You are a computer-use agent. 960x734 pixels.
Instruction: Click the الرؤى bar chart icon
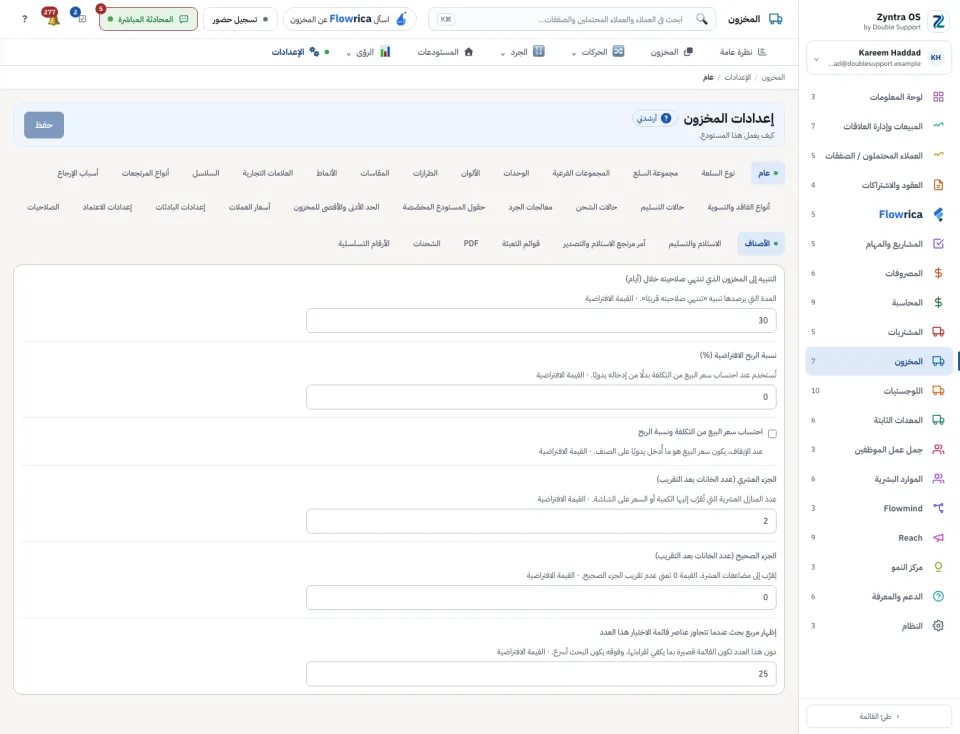click(x=385, y=51)
